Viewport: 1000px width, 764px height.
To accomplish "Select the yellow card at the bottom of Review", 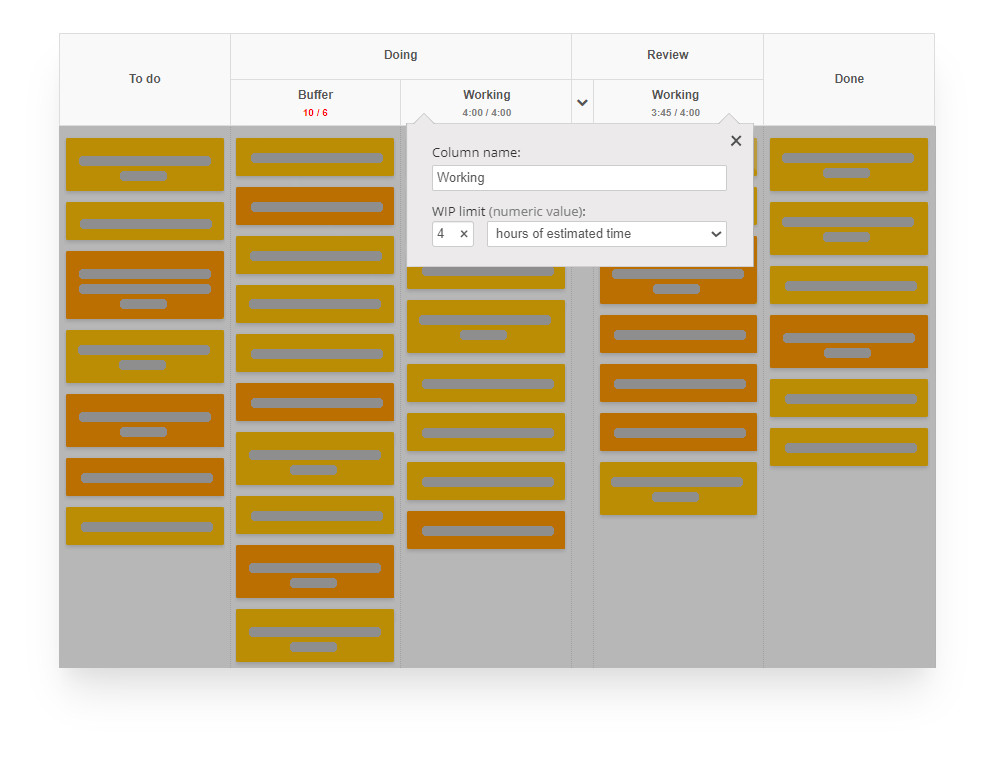I will click(x=678, y=488).
